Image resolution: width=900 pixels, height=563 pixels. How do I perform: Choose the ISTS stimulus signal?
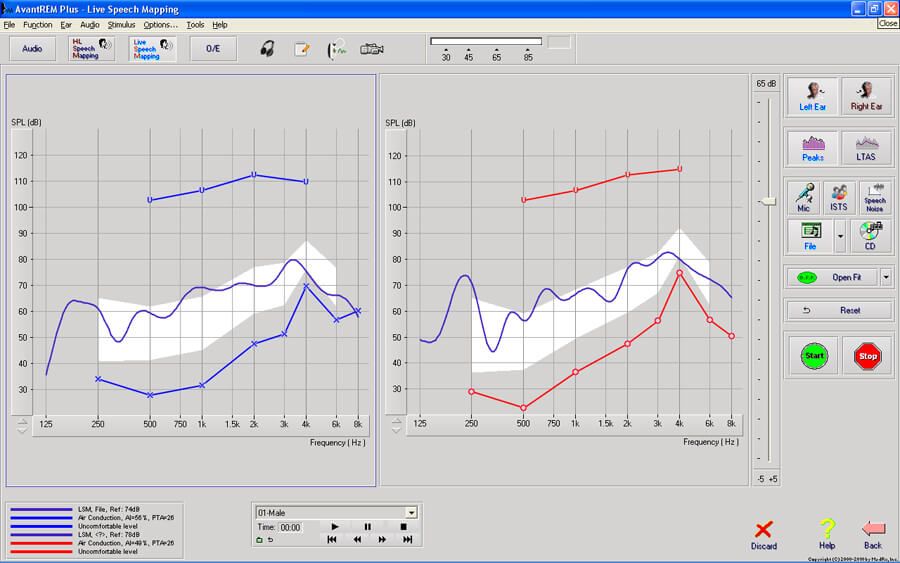[839, 197]
